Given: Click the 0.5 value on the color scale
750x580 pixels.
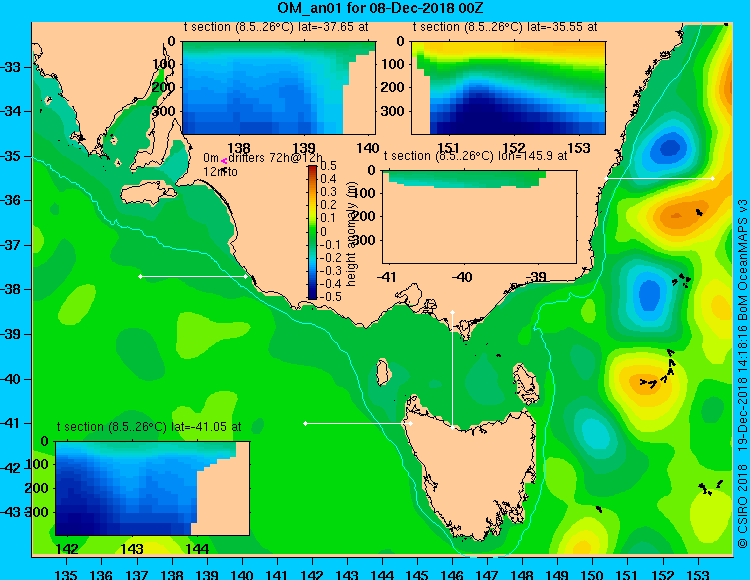Looking at the screenshot, I should pos(328,166).
